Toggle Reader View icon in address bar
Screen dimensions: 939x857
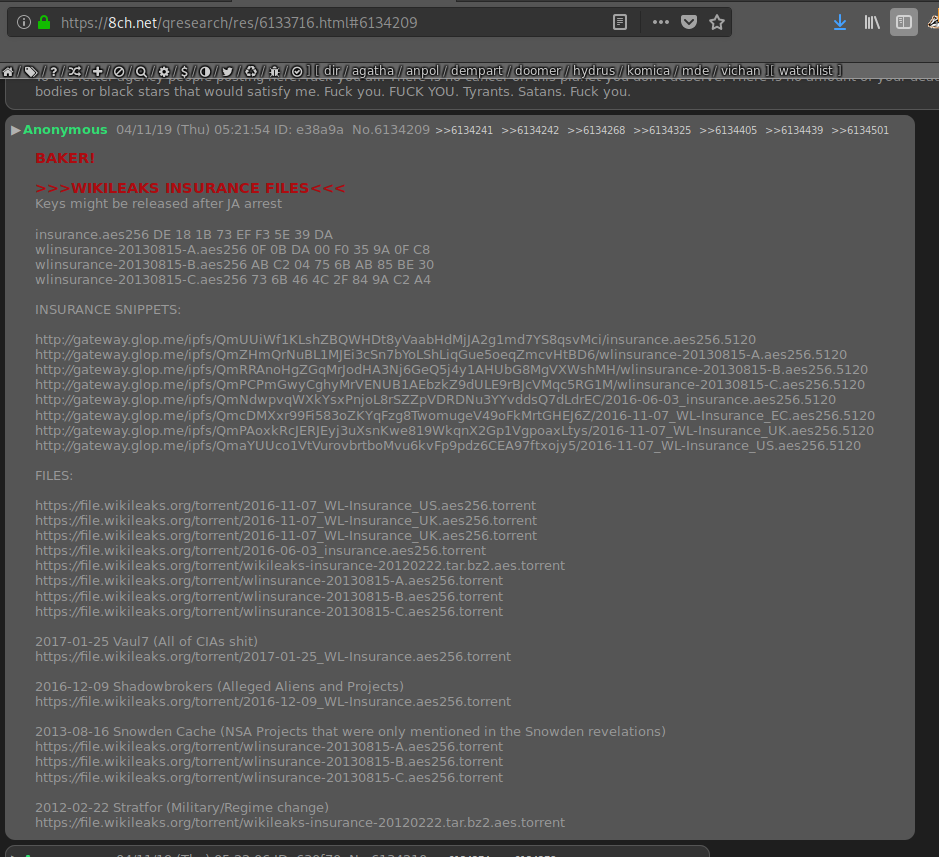click(620, 23)
